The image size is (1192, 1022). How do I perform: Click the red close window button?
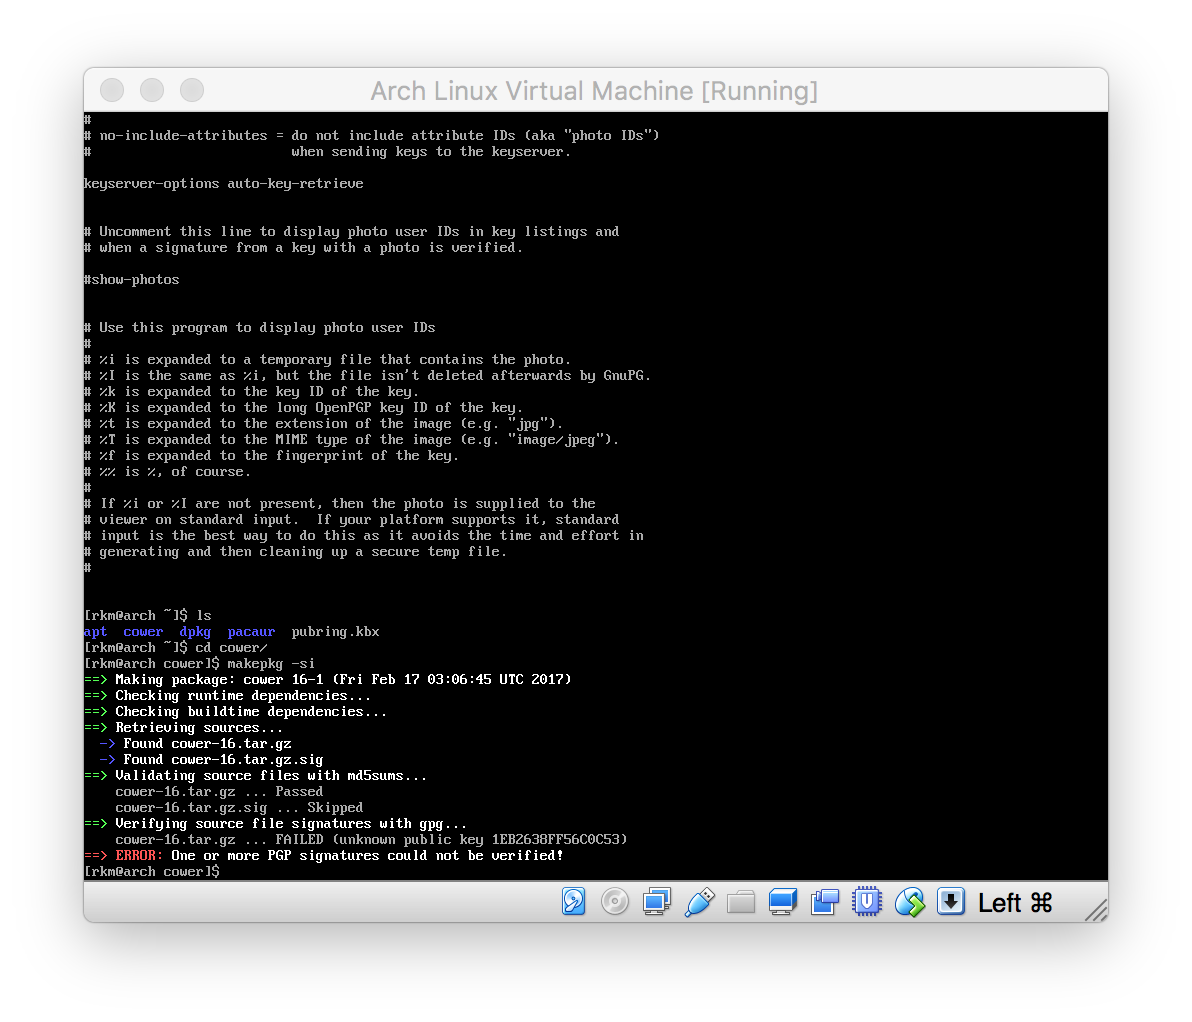pos(112,90)
